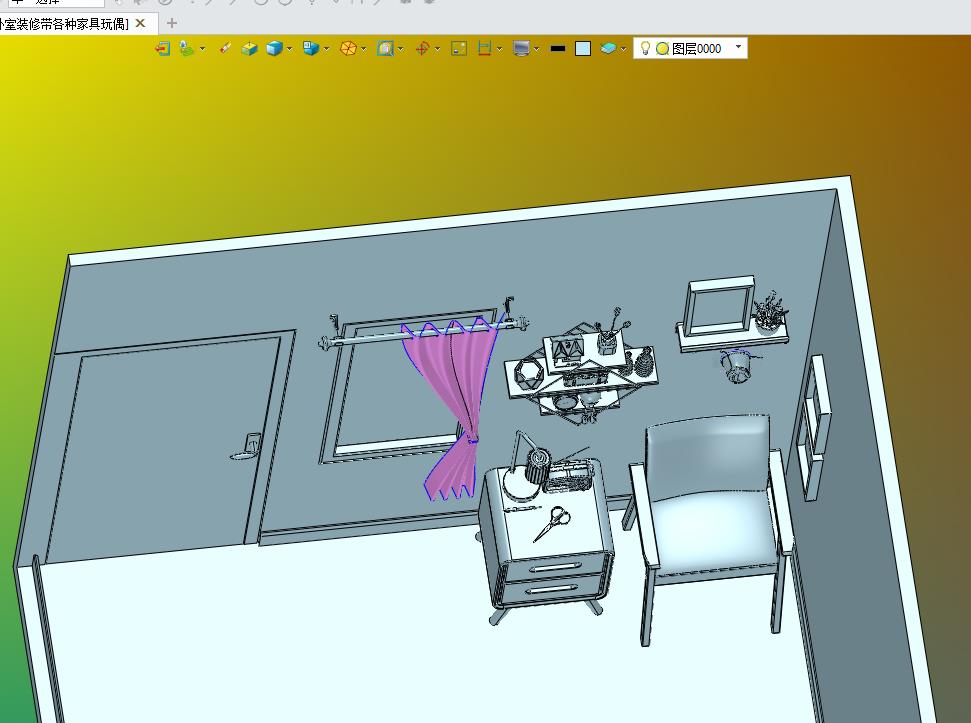Add a new document tab with plus
Viewport: 971px width, 723px height.
coord(172,24)
